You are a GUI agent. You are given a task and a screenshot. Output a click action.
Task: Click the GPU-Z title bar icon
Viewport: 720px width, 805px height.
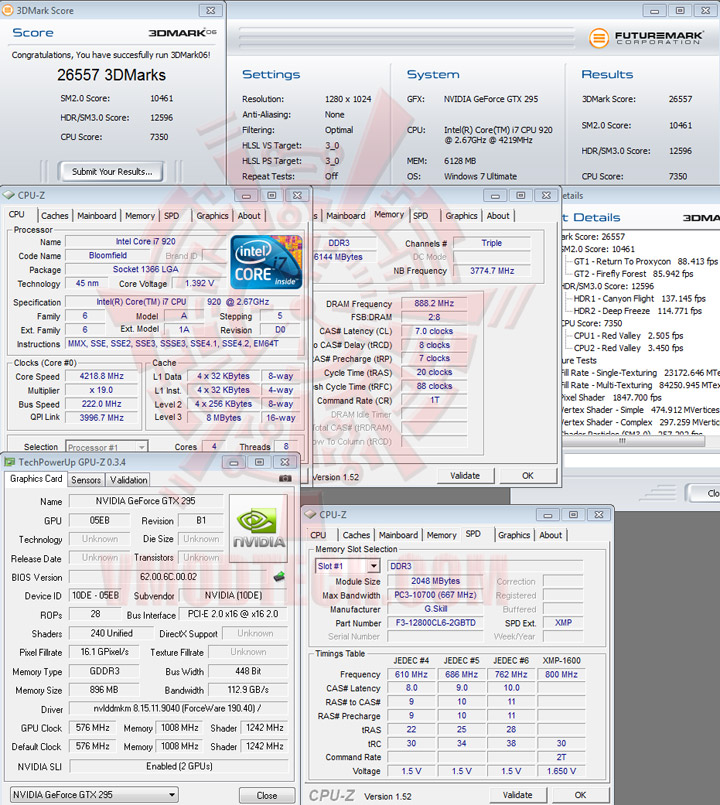coord(10,462)
